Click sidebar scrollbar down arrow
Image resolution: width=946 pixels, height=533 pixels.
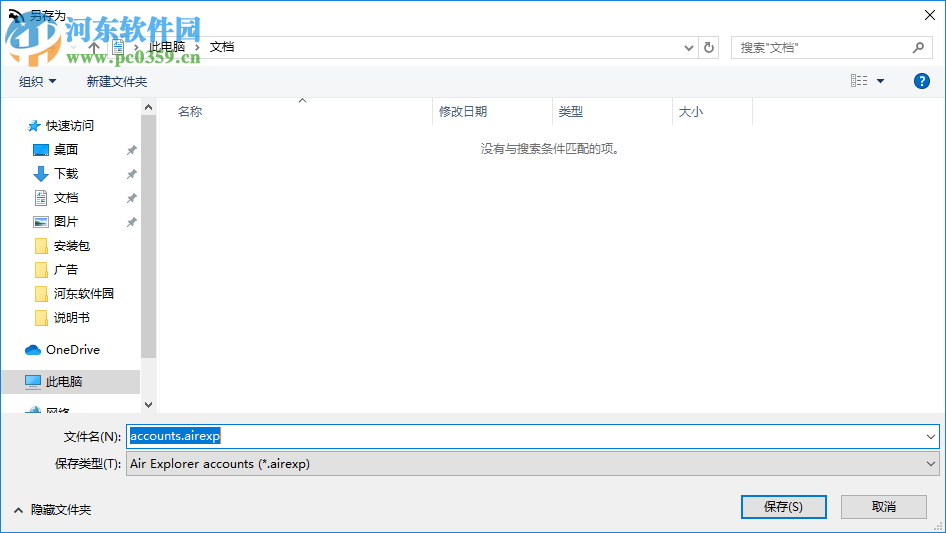[148, 404]
